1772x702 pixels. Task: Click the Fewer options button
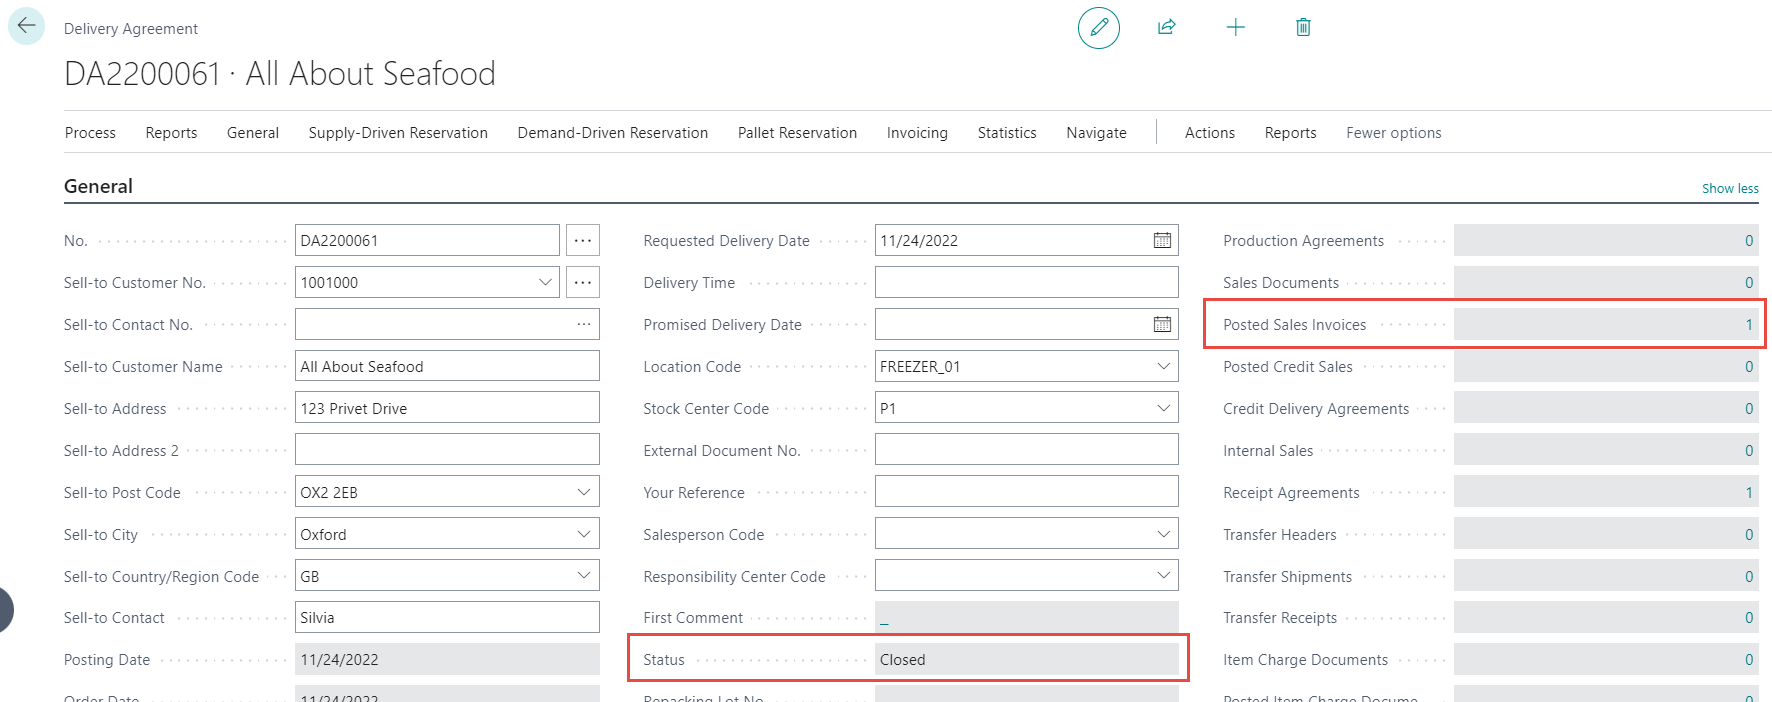pos(1393,133)
